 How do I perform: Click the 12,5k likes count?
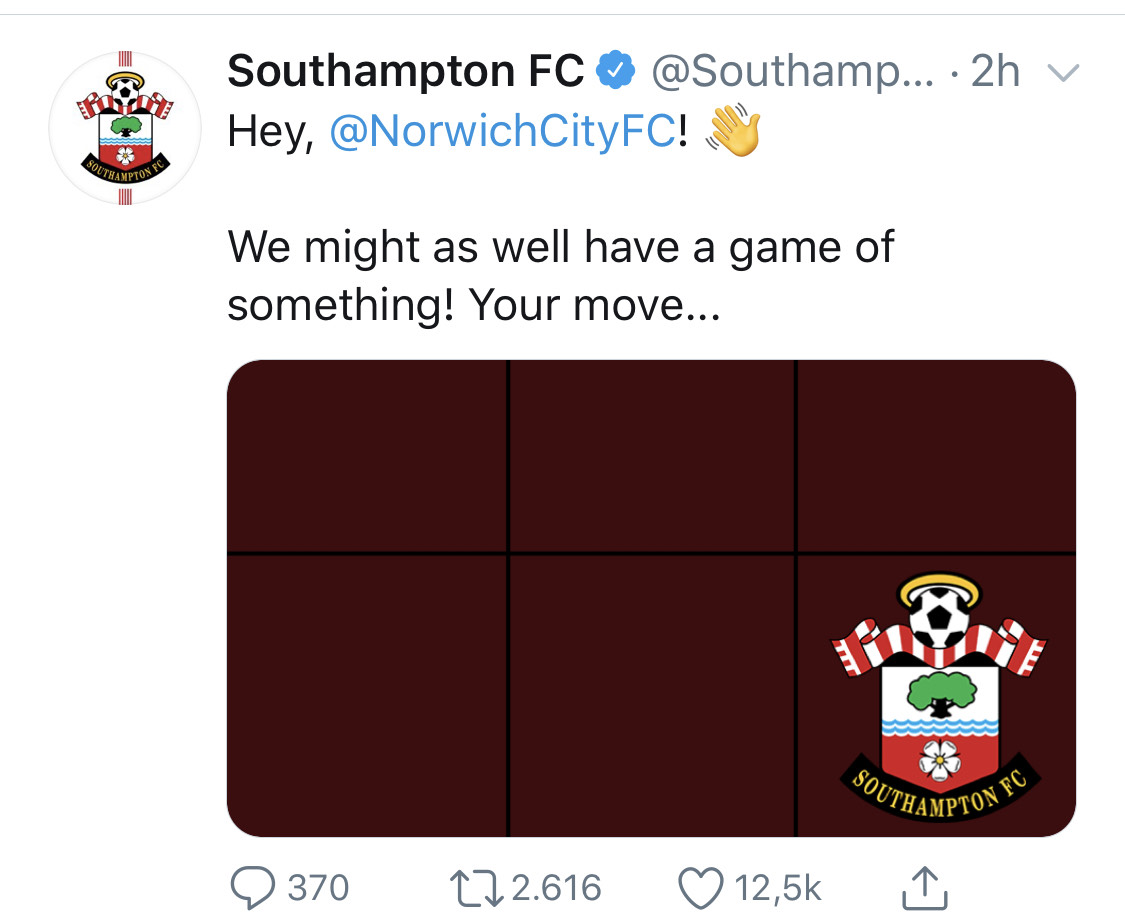[x=778, y=887]
